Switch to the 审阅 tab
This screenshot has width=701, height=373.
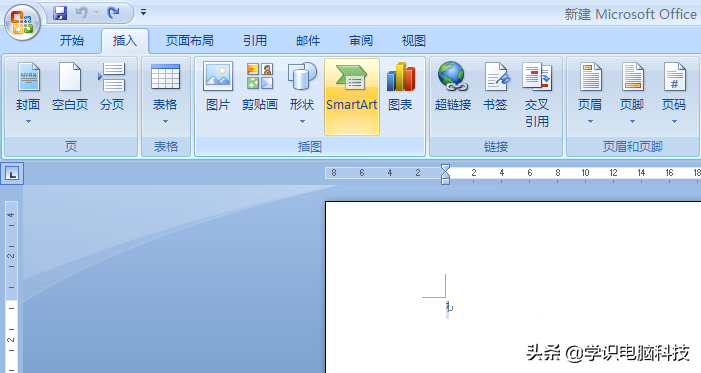(x=361, y=41)
